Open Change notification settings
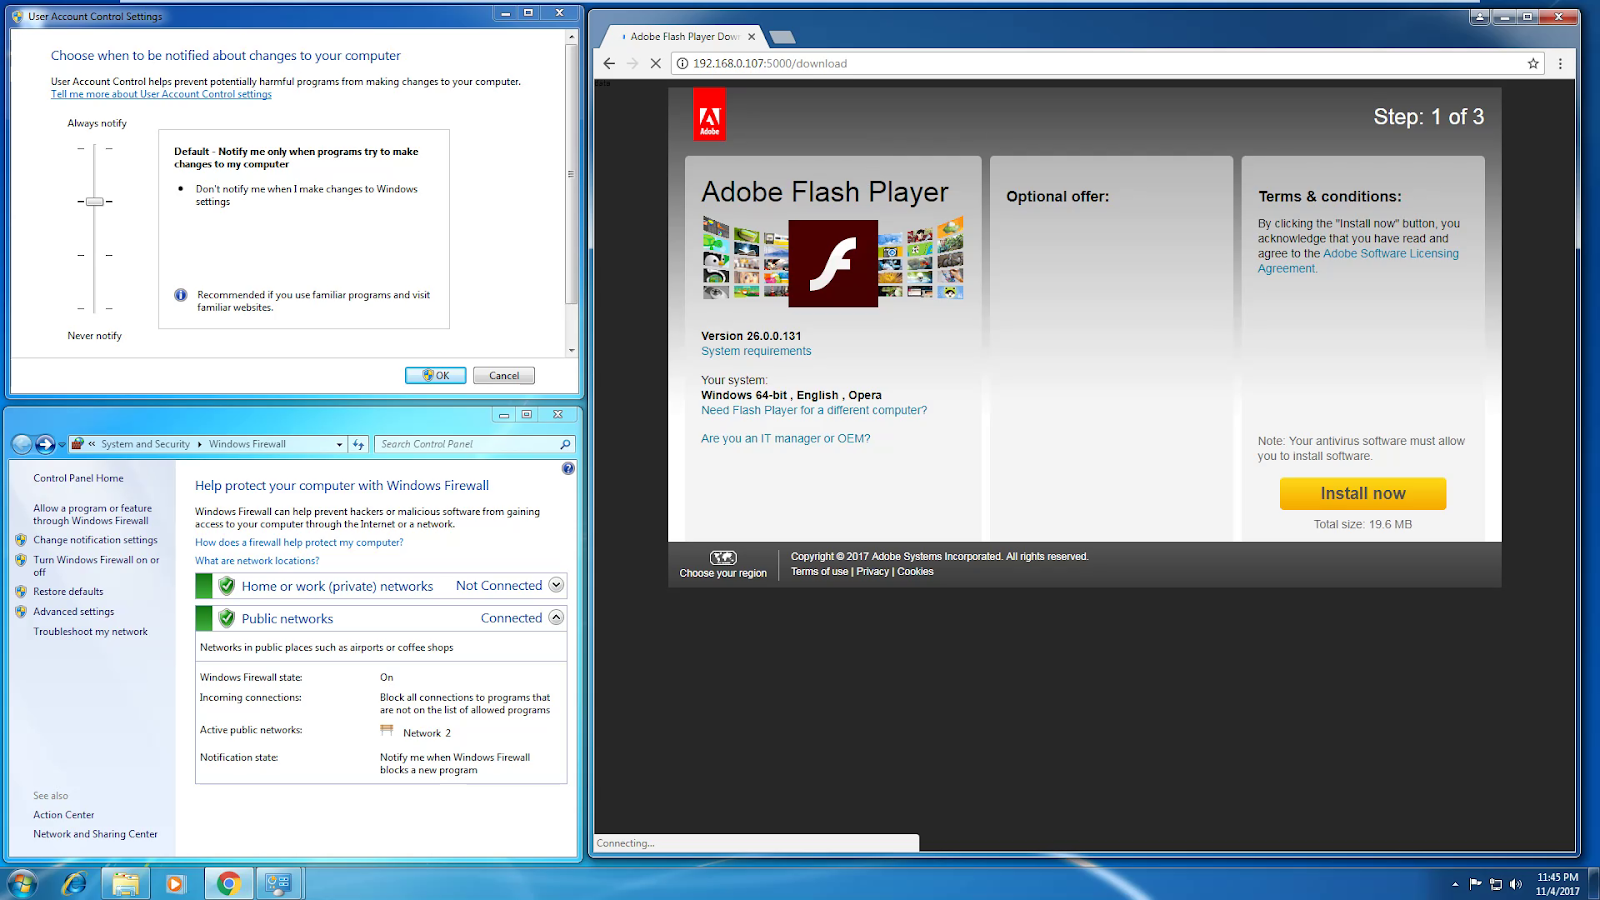Viewport: 1600px width, 900px height. click(95, 540)
